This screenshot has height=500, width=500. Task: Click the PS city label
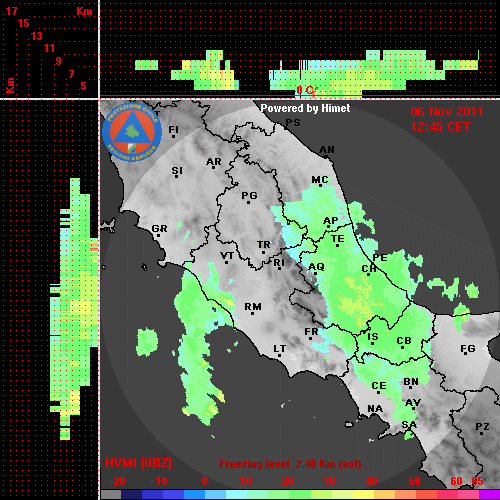[293, 123]
